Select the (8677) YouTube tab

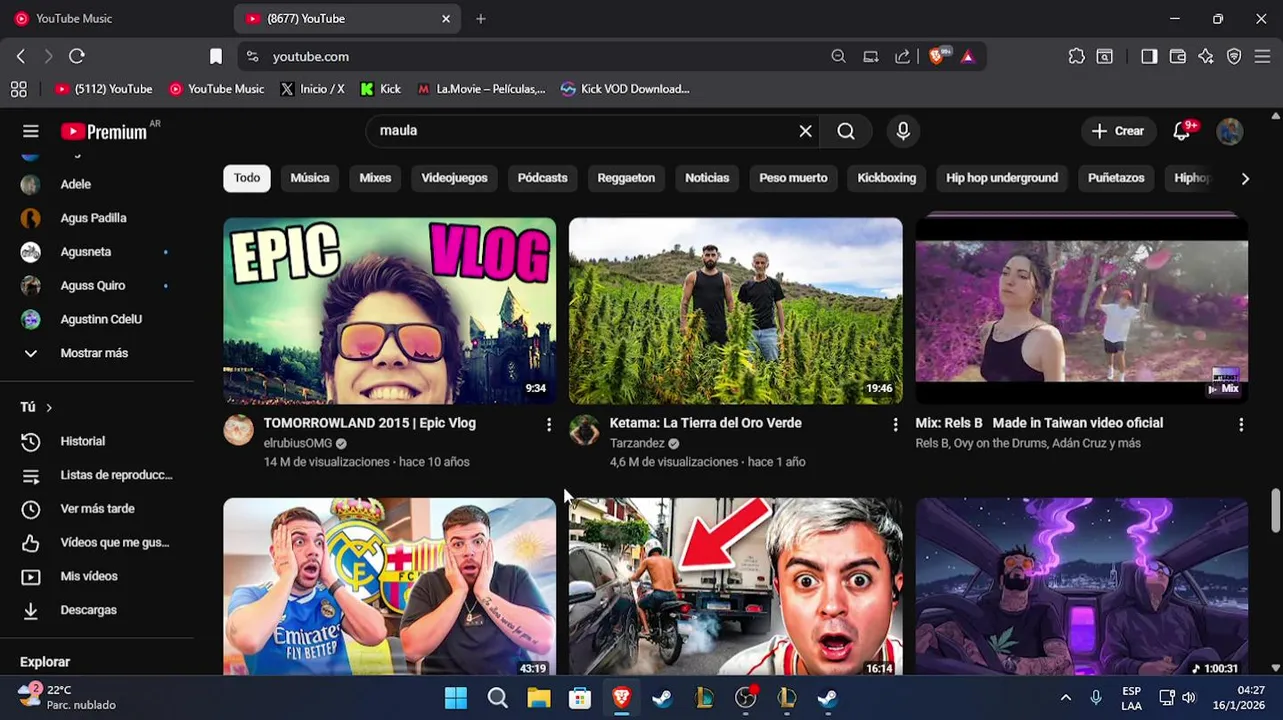click(347, 18)
